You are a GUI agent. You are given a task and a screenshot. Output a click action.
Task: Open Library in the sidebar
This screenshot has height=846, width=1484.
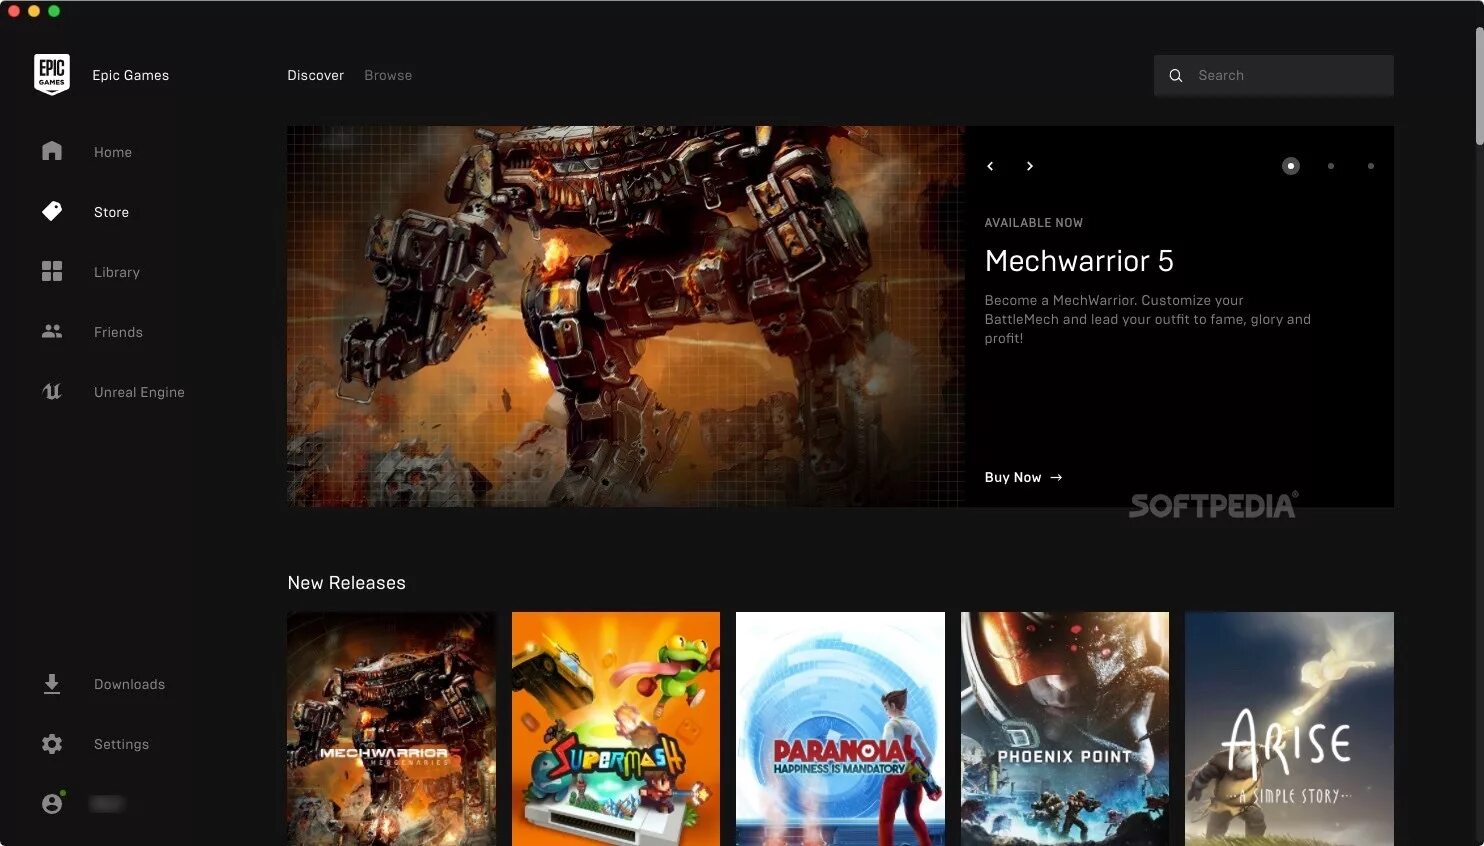pyautogui.click(x=117, y=272)
